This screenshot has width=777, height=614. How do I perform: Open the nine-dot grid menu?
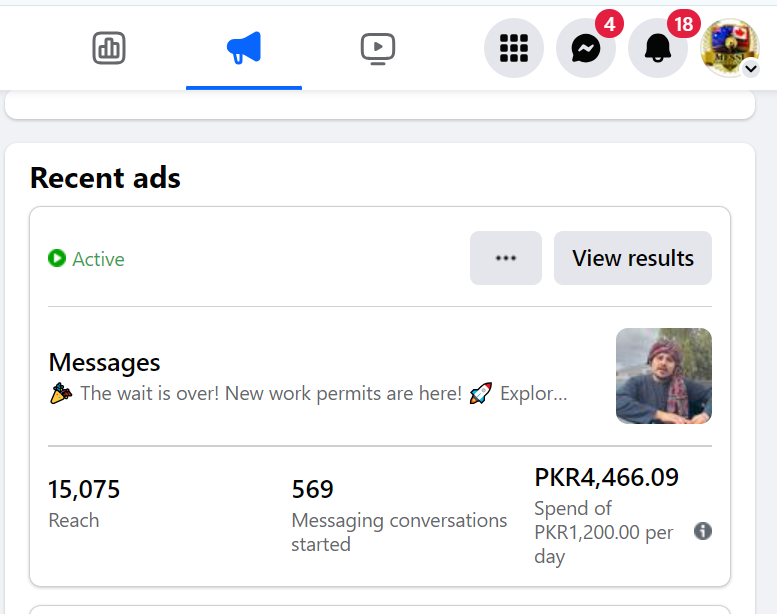[x=513, y=48]
